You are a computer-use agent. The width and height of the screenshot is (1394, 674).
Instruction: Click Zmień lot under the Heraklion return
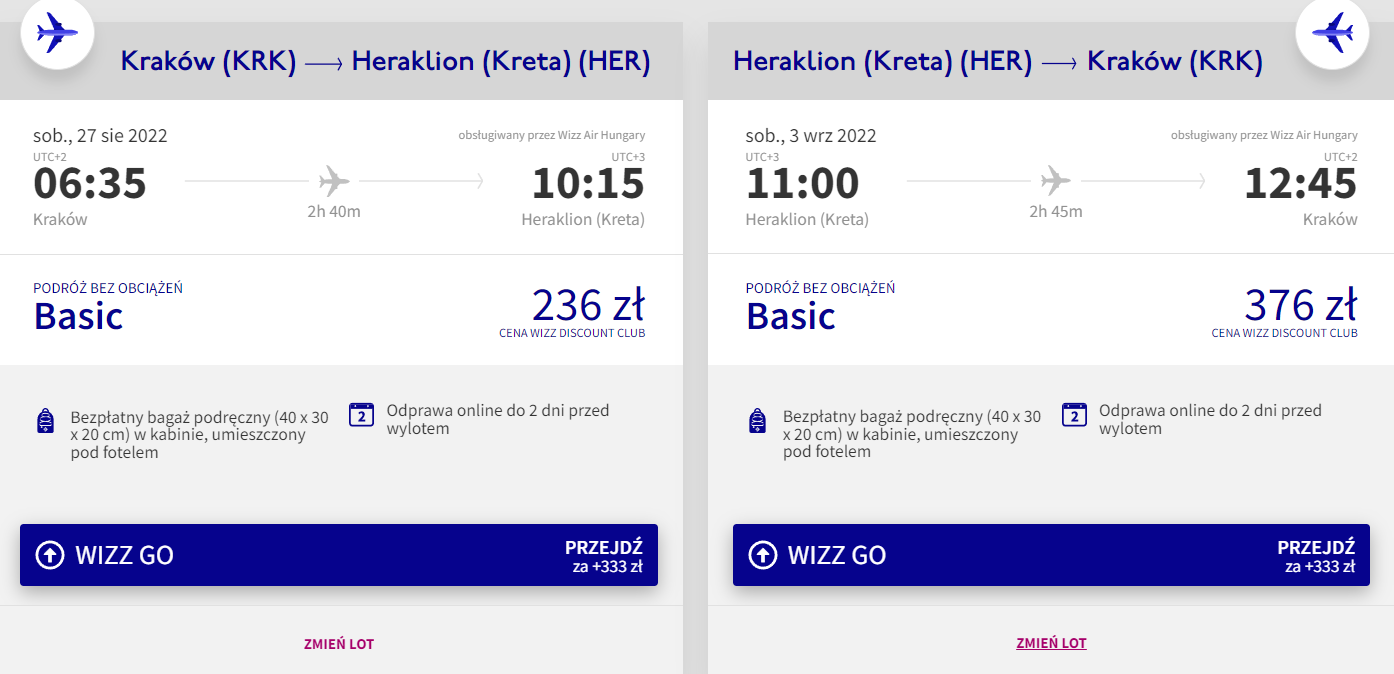(1051, 643)
